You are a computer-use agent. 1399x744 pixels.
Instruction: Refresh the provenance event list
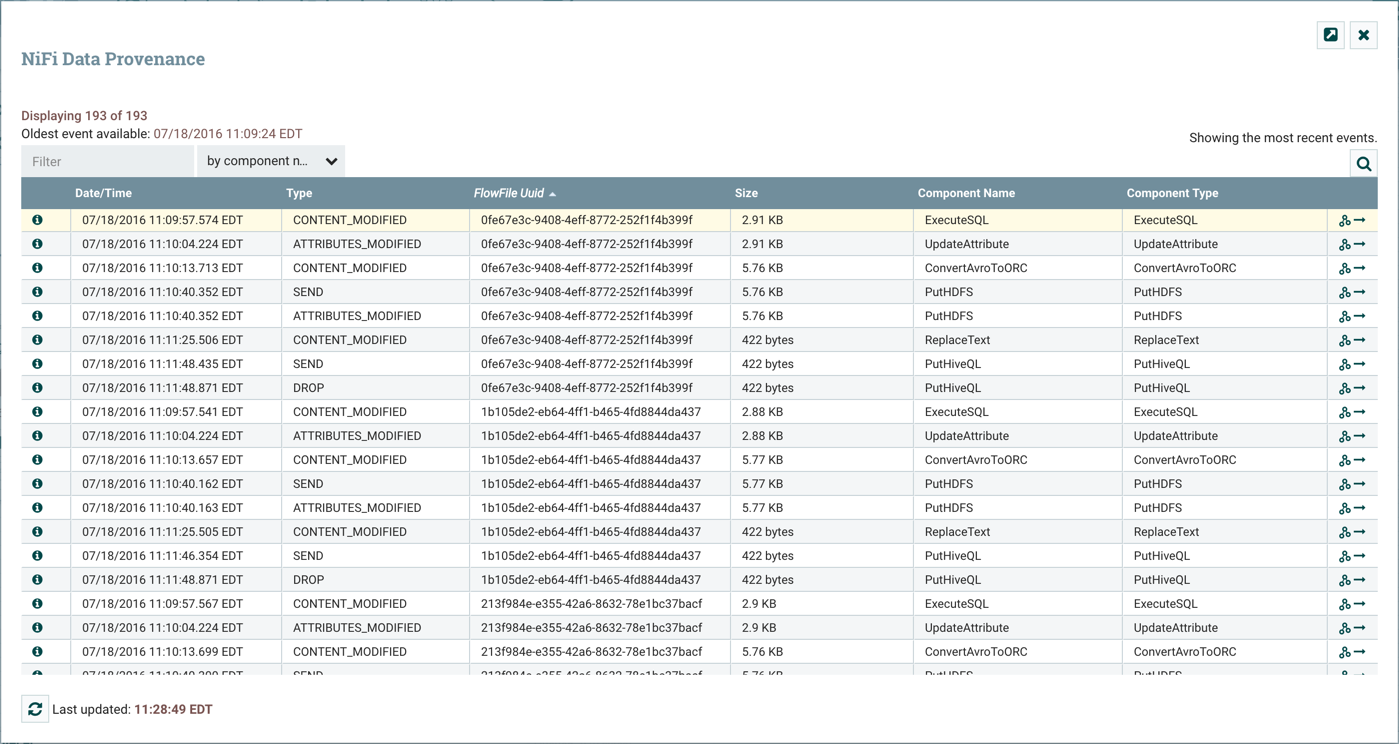coord(35,709)
